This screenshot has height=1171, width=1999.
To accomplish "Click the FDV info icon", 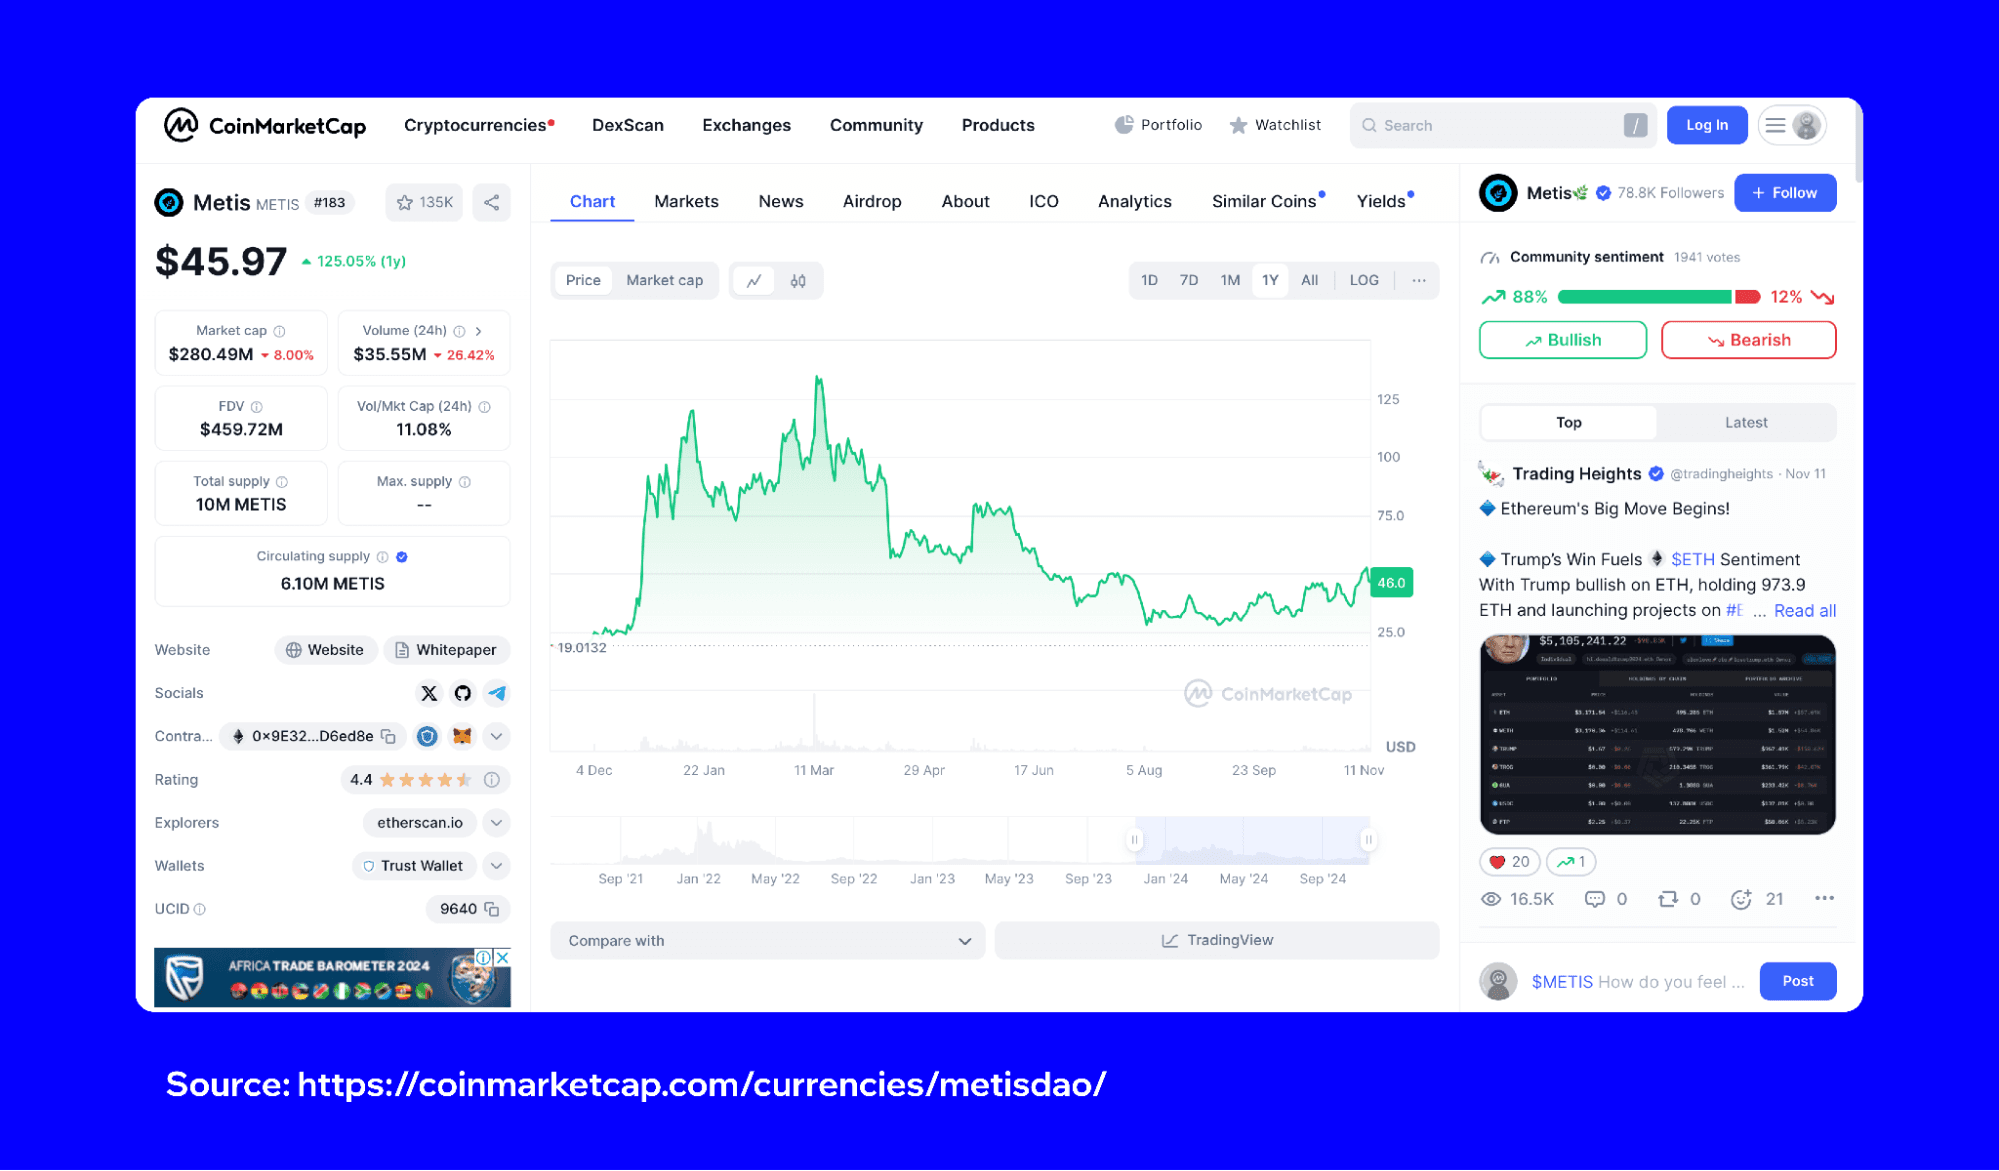I will click(257, 407).
